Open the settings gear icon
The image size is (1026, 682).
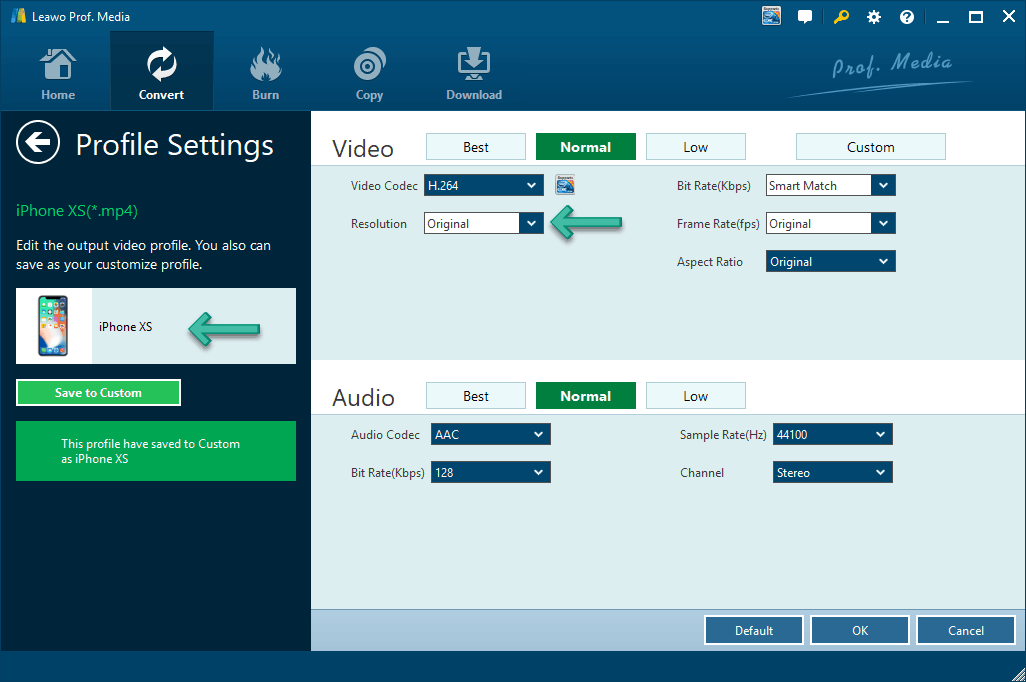[x=874, y=17]
